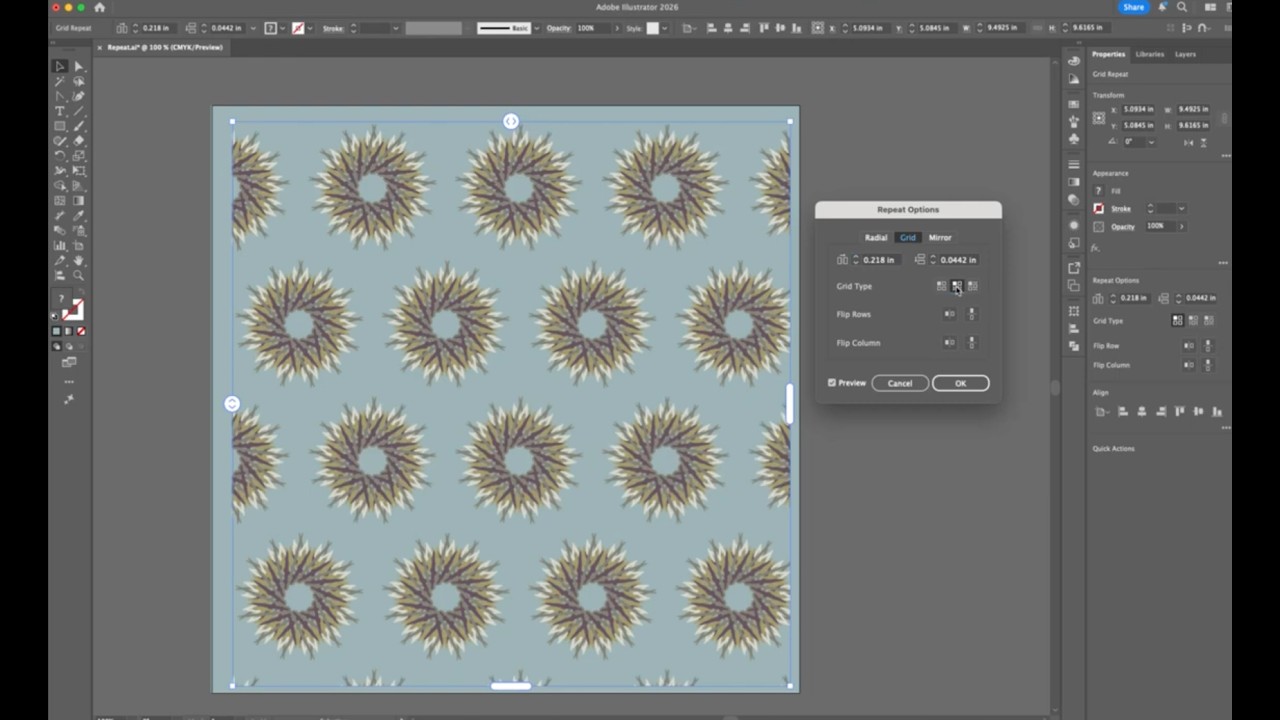Viewport: 1280px width, 720px height.
Task: Toggle the Preview checkbox
Action: point(832,383)
